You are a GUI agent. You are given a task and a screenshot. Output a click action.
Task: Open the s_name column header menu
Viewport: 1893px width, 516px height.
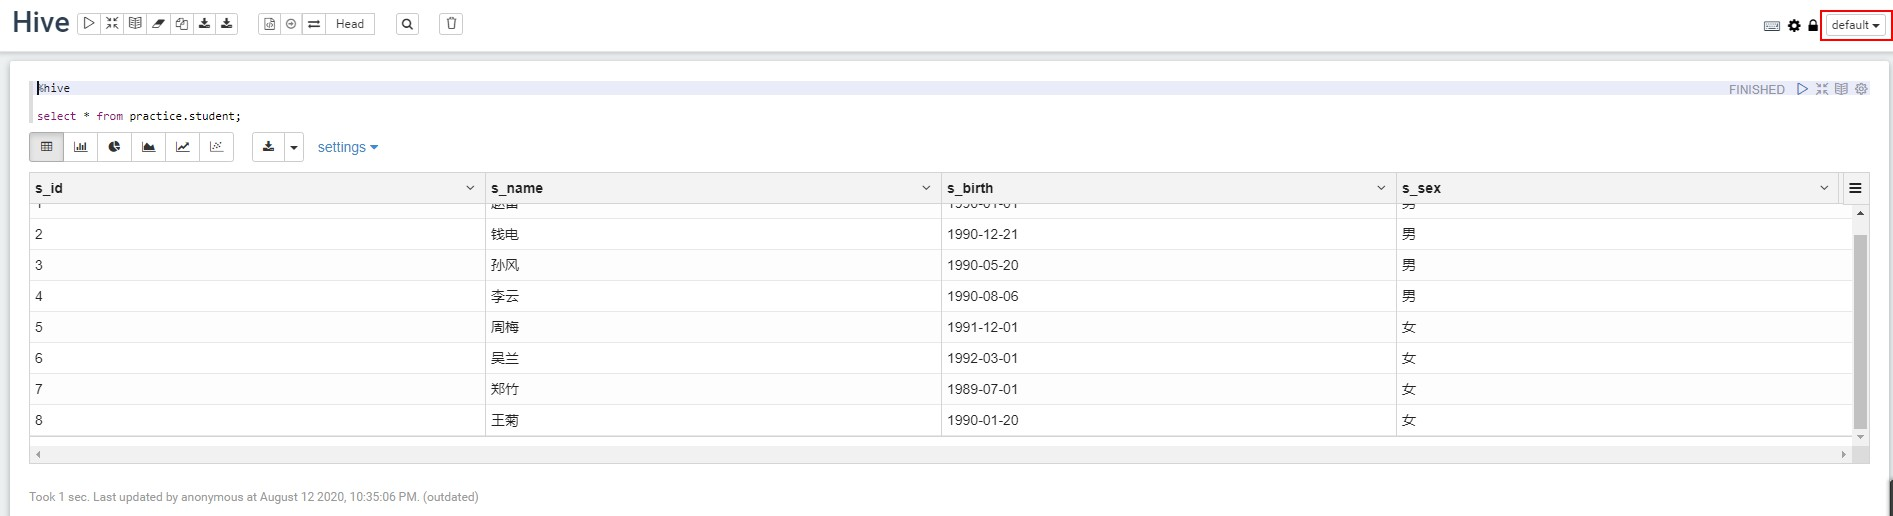926,188
